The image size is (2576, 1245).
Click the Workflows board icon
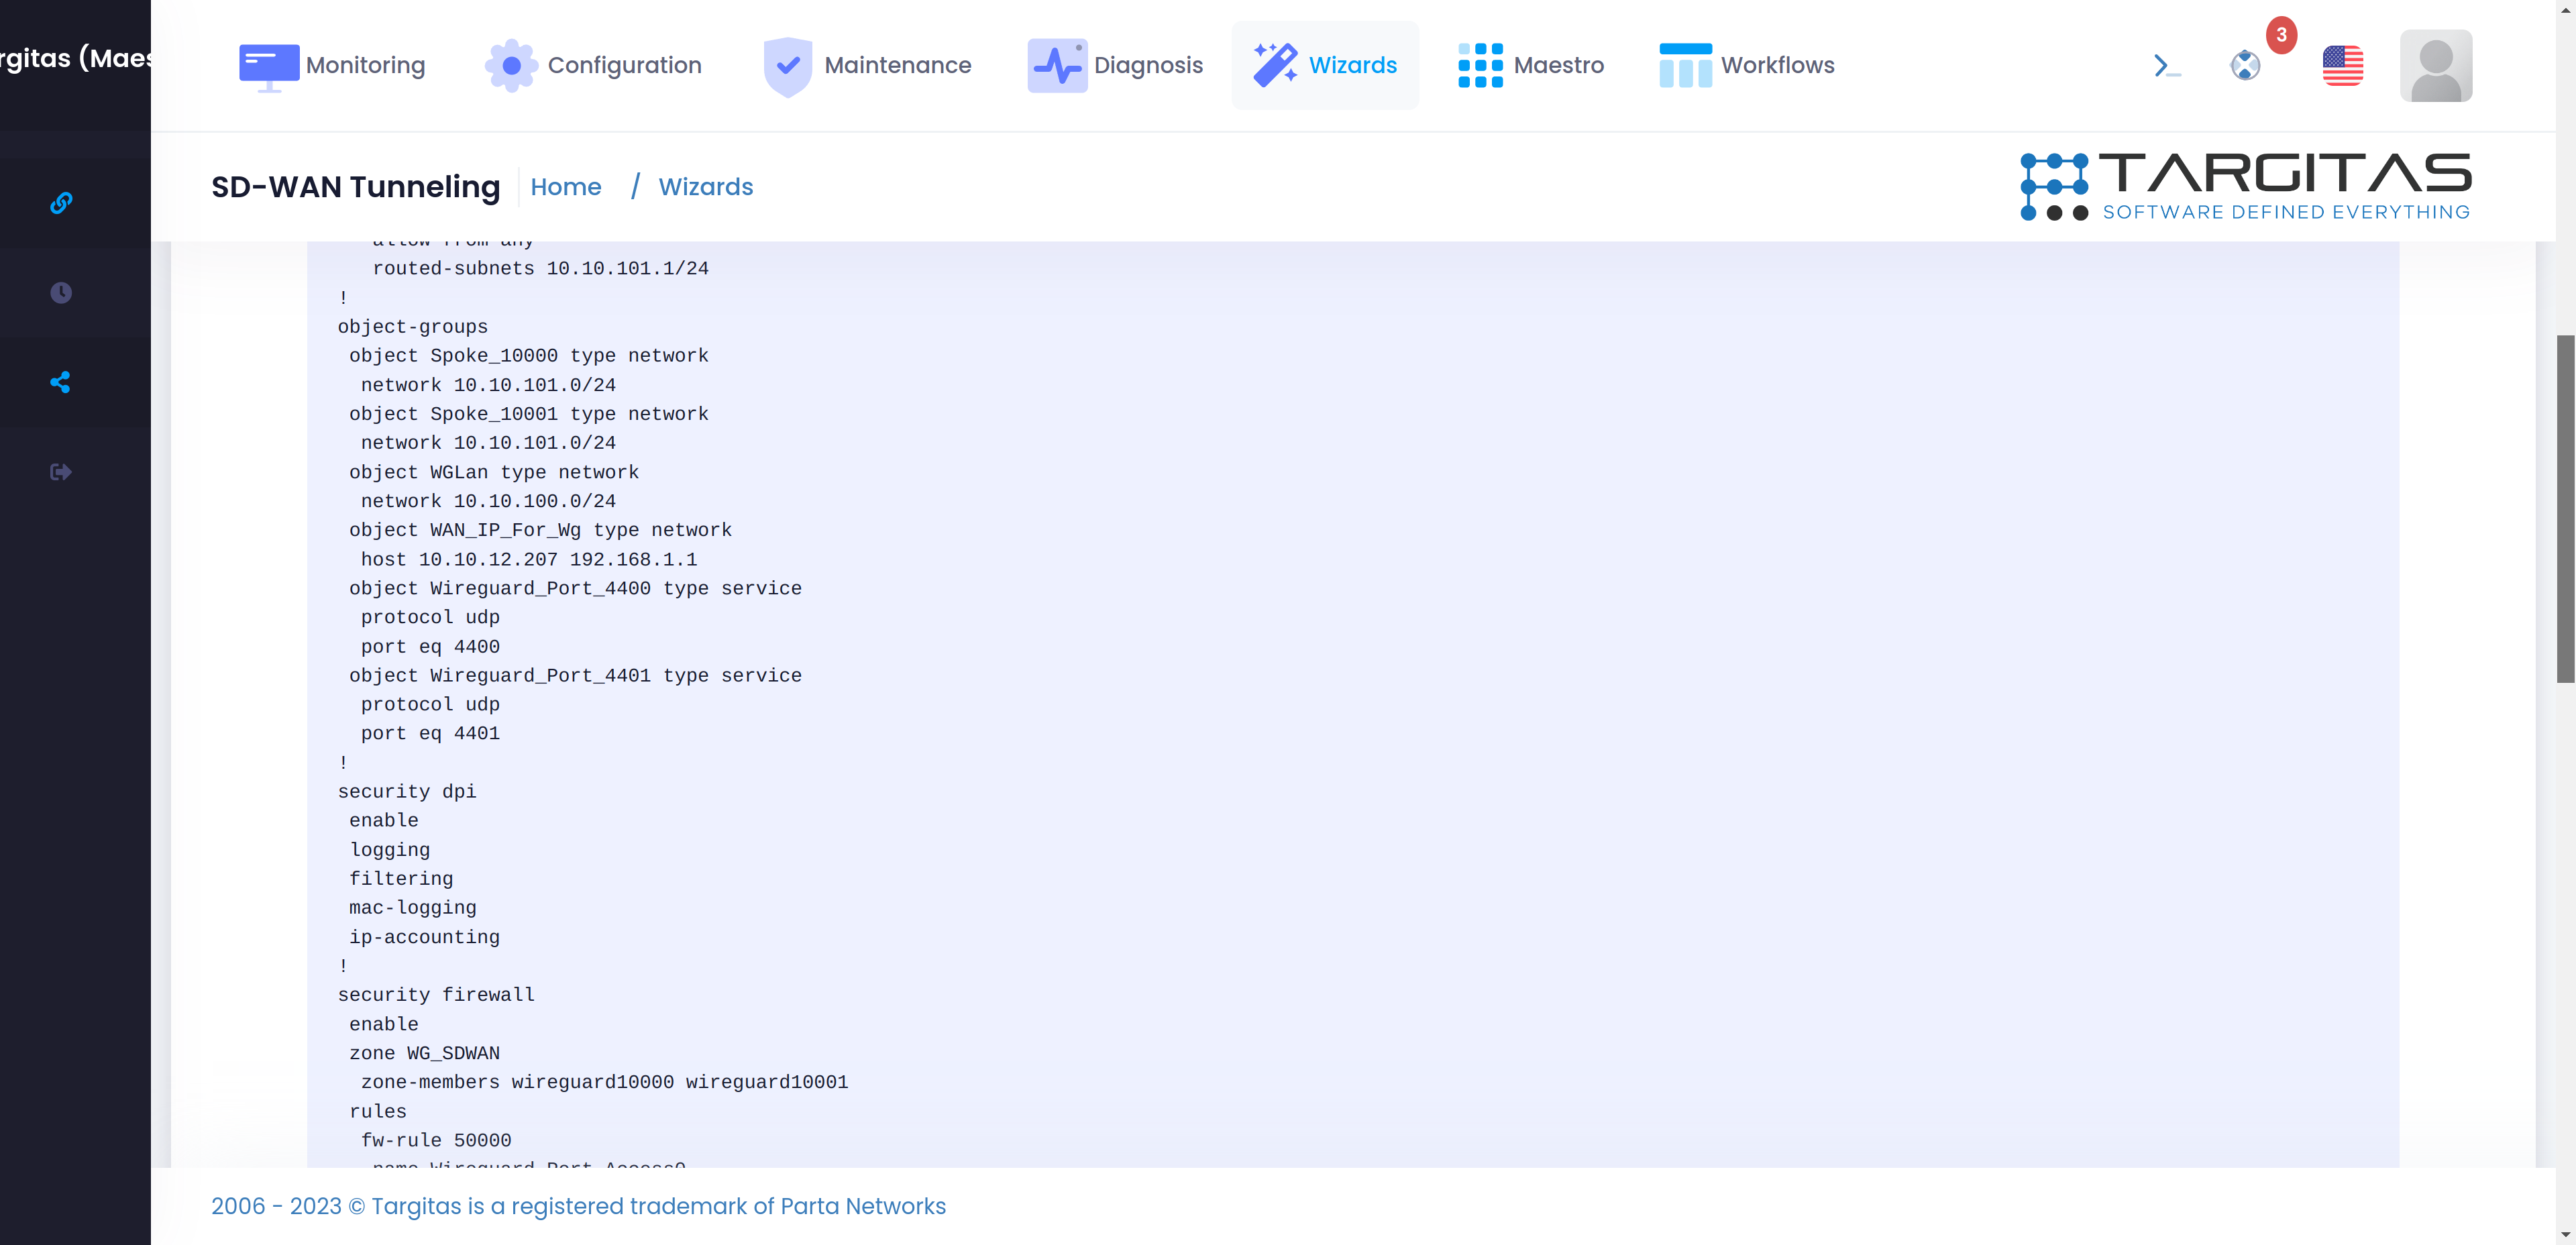pyautogui.click(x=1685, y=65)
